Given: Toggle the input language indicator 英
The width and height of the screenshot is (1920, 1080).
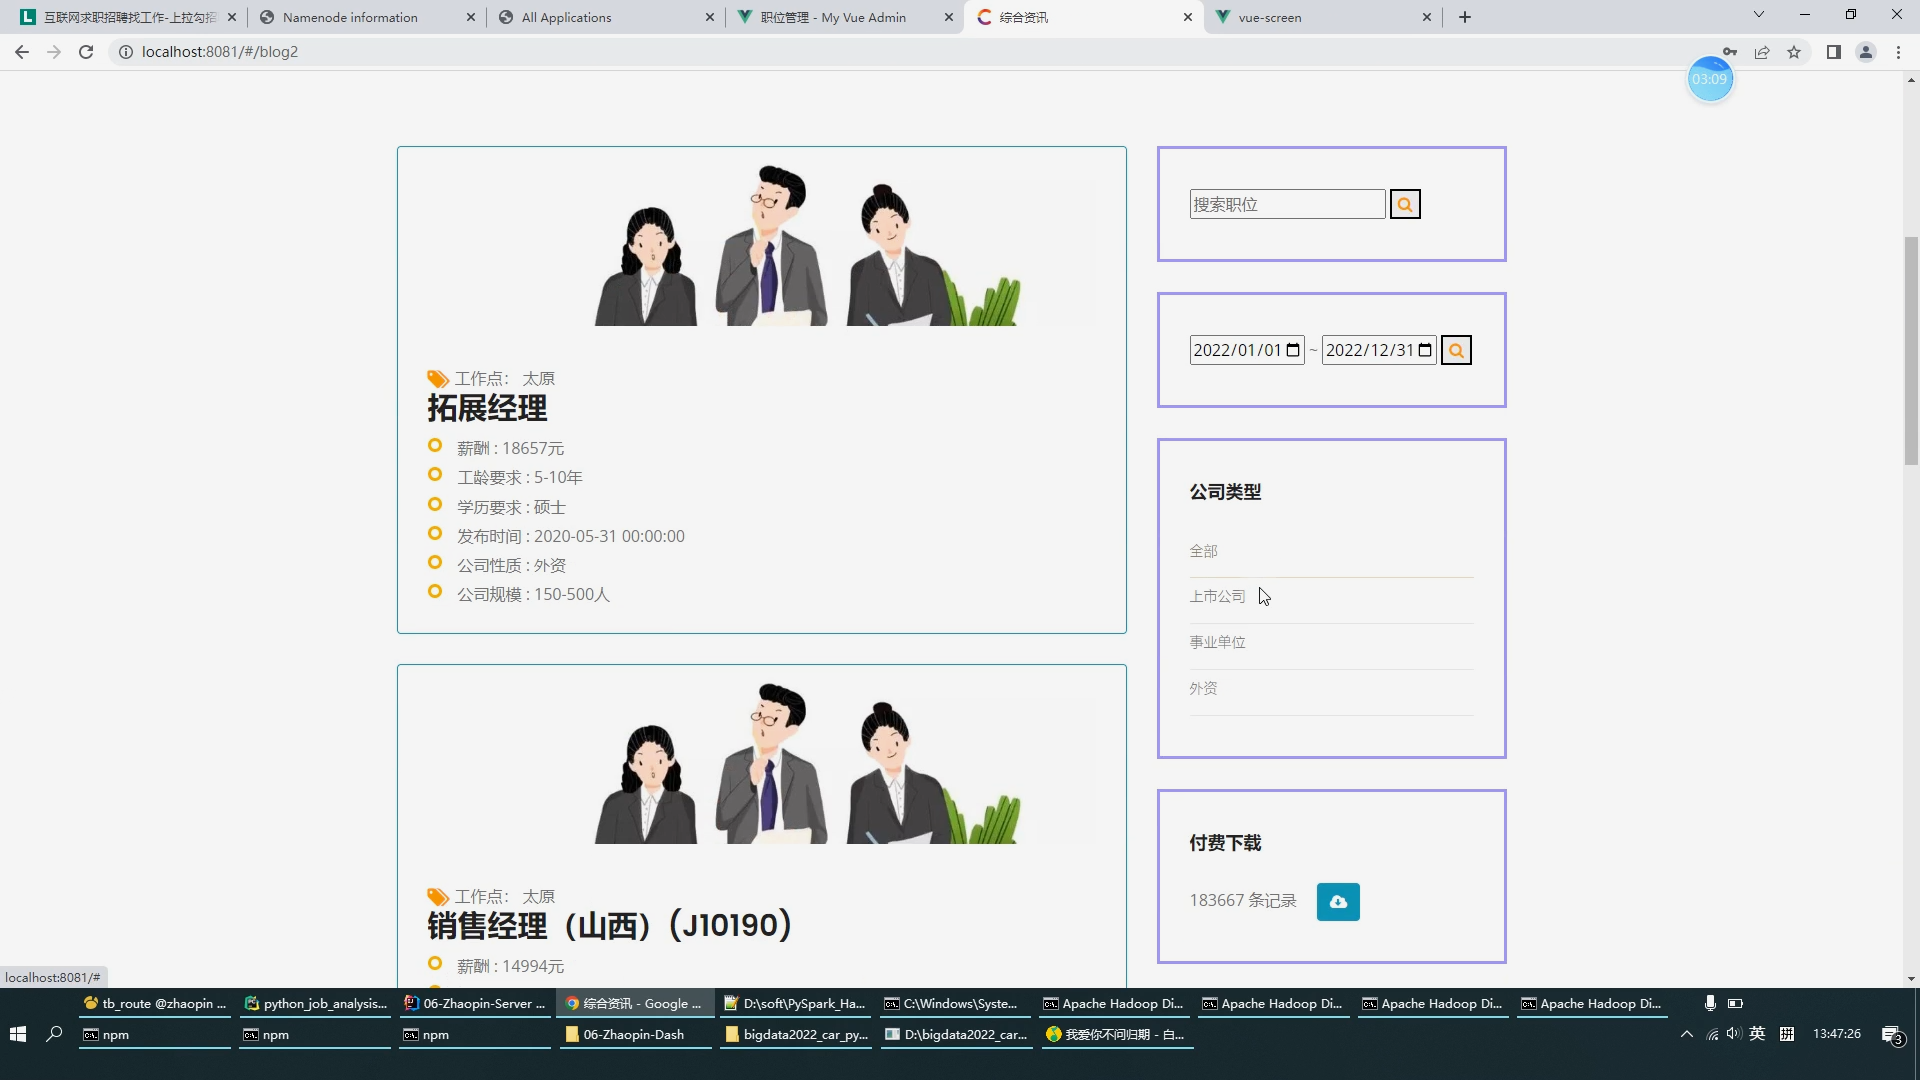Looking at the screenshot, I should coord(1758,1033).
